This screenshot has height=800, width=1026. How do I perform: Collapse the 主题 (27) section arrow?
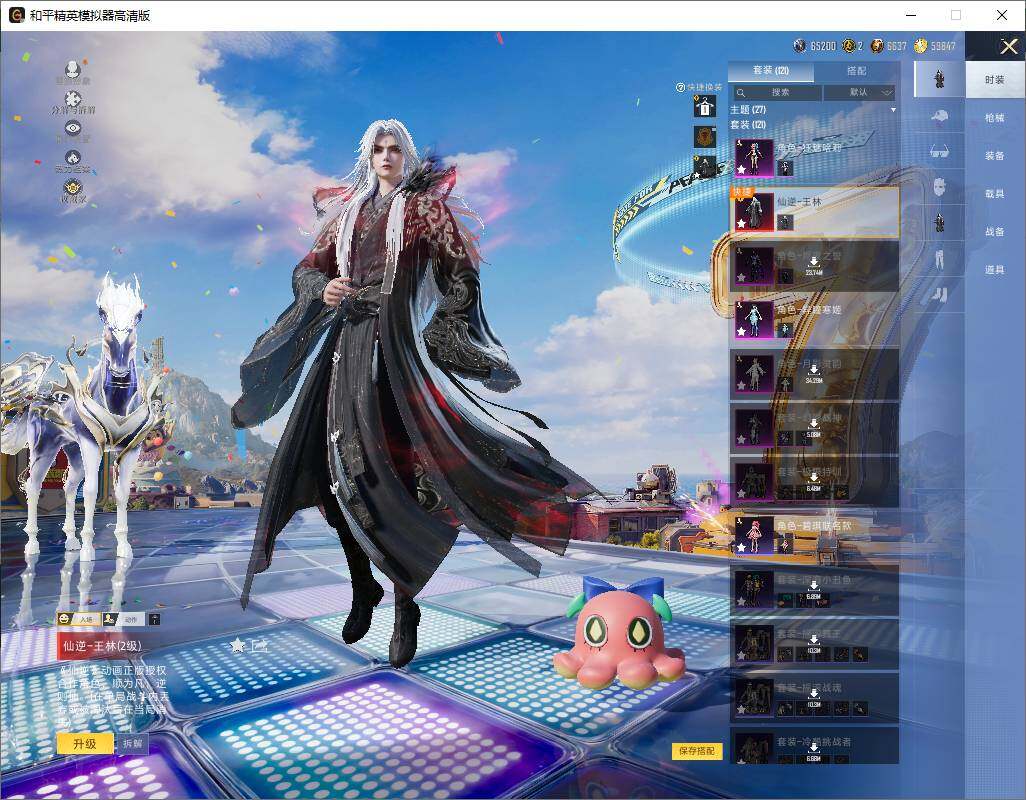point(893,110)
